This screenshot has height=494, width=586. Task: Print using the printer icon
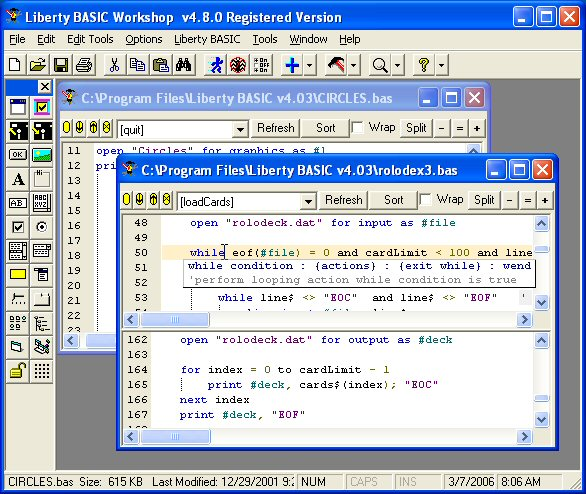84,65
